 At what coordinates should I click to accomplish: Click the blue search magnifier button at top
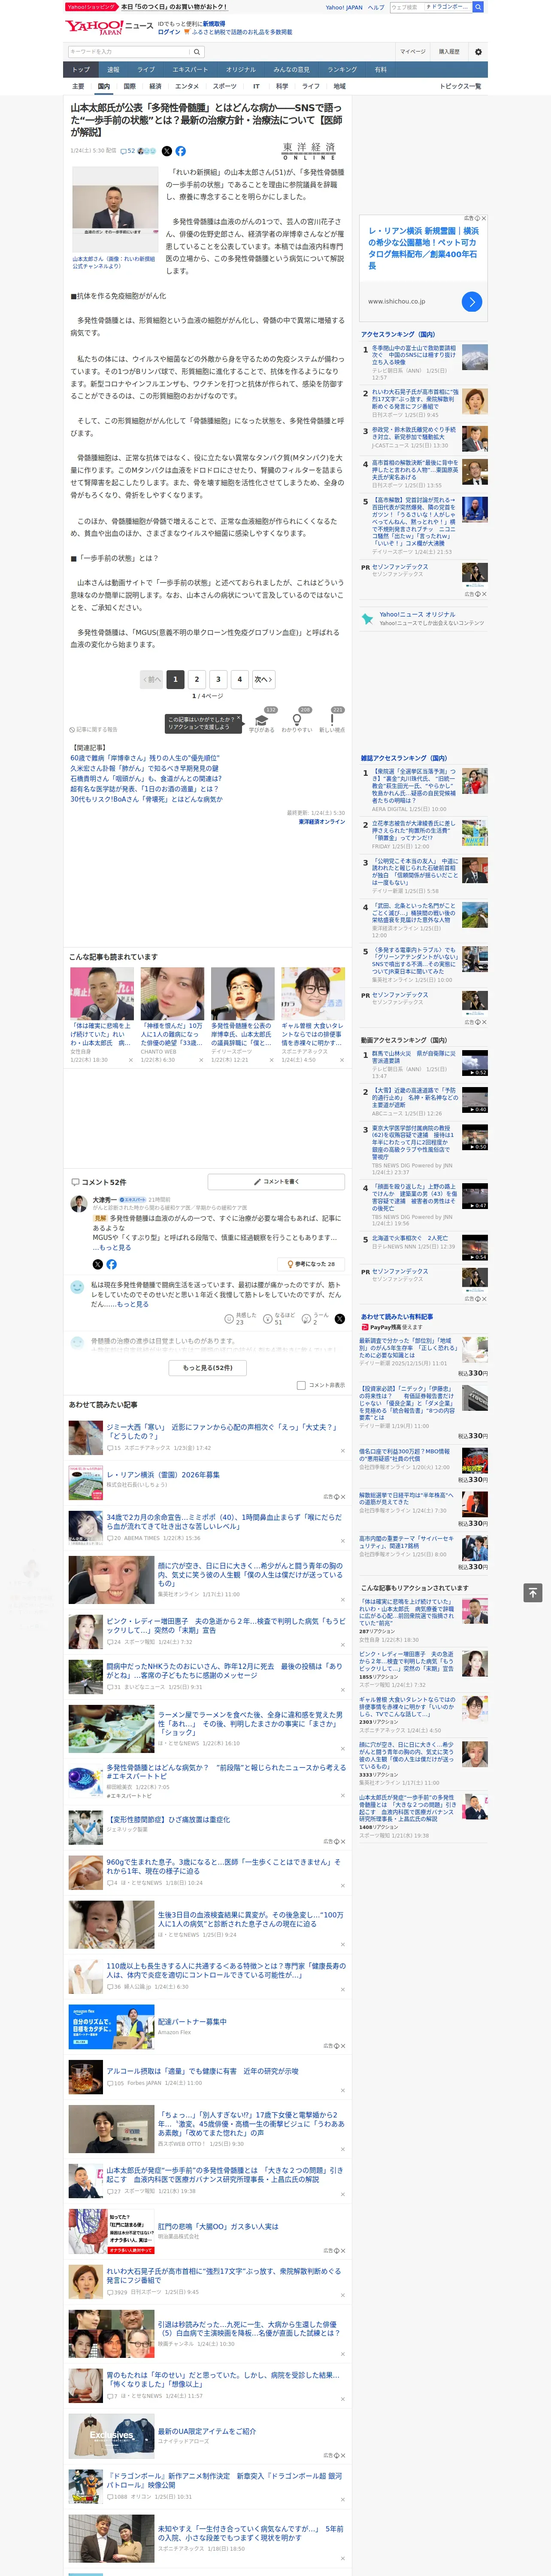(478, 7)
